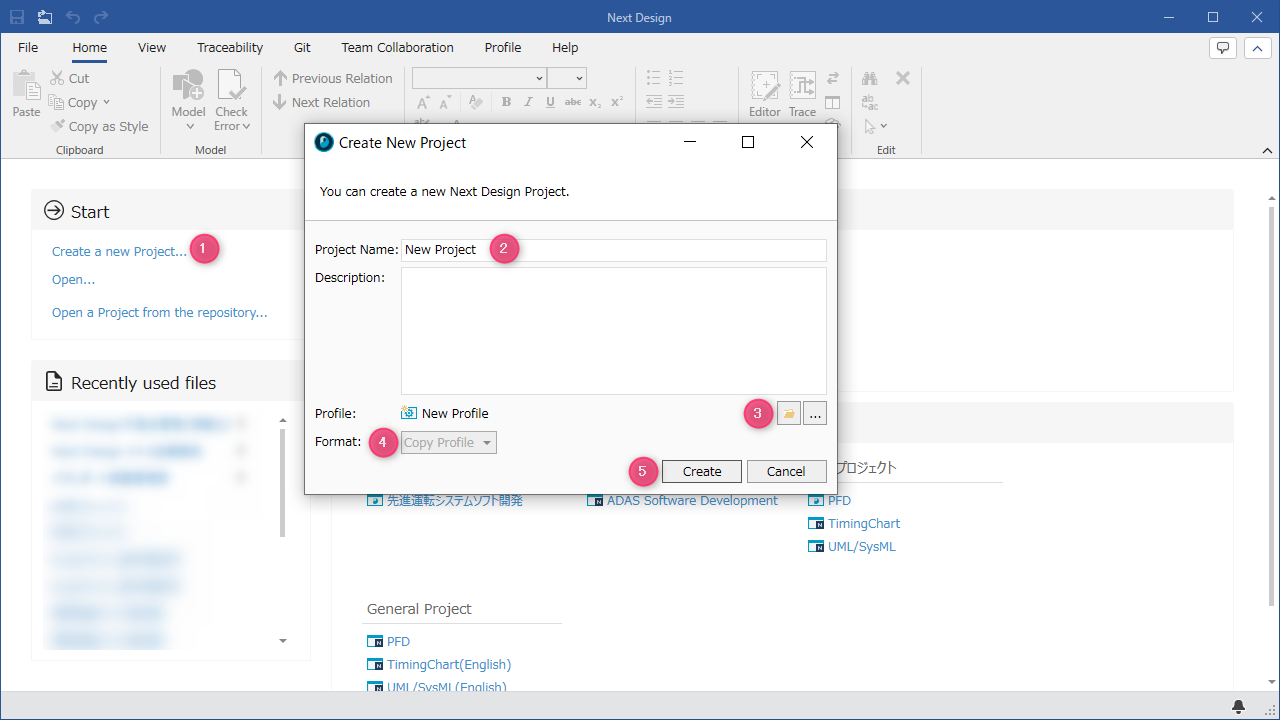The image size is (1280, 720).
Task: Click the recently used files scrollbar
Action: tap(282, 482)
